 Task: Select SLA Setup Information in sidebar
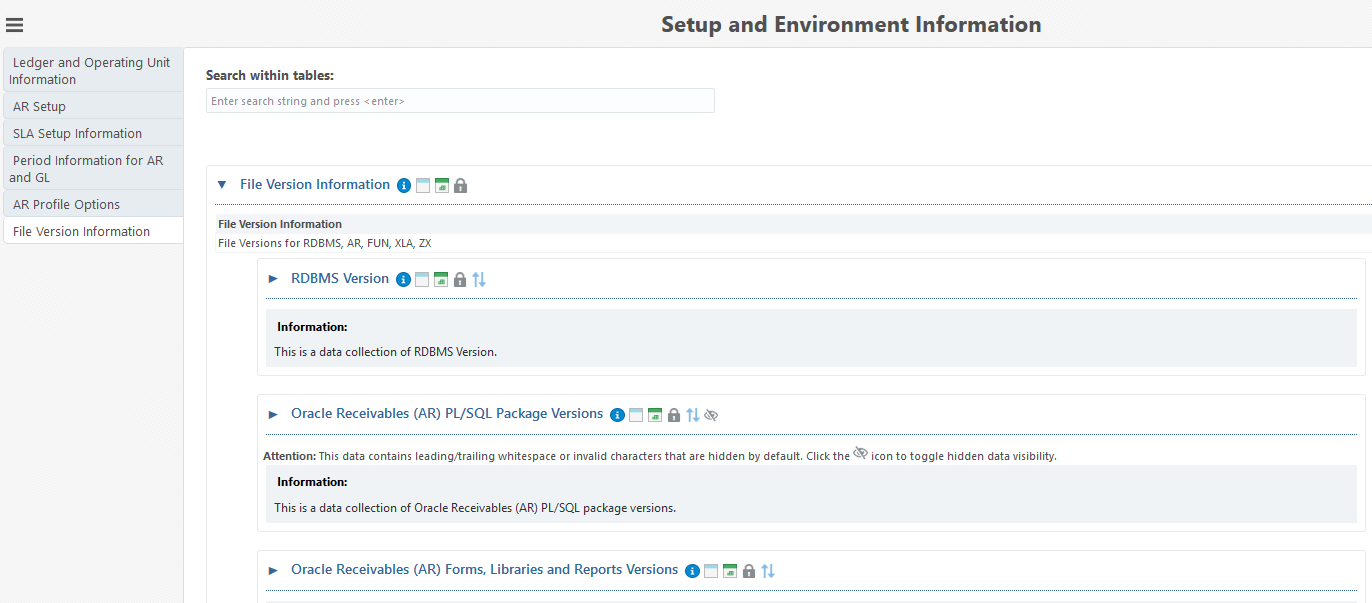pyautogui.click(x=77, y=133)
